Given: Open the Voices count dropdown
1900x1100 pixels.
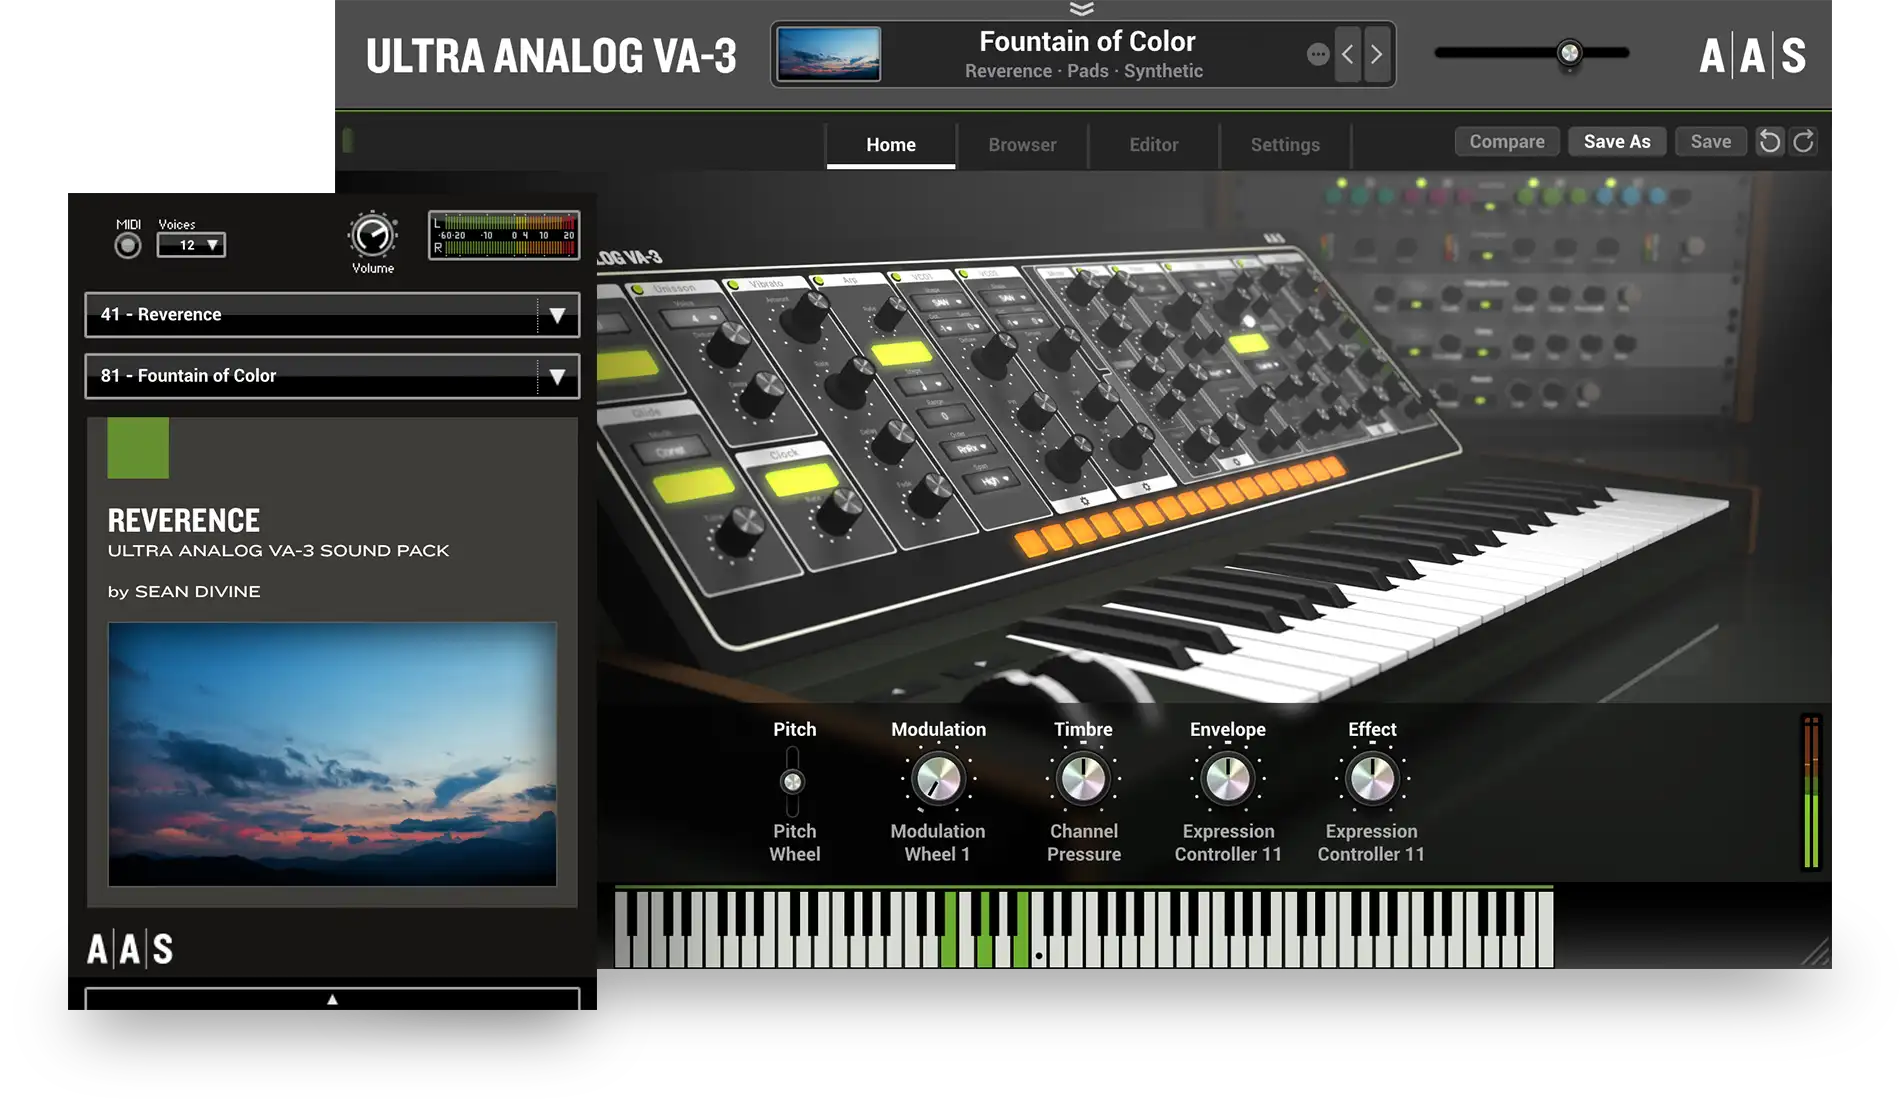Looking at the screenshot, I should (191, 245).
